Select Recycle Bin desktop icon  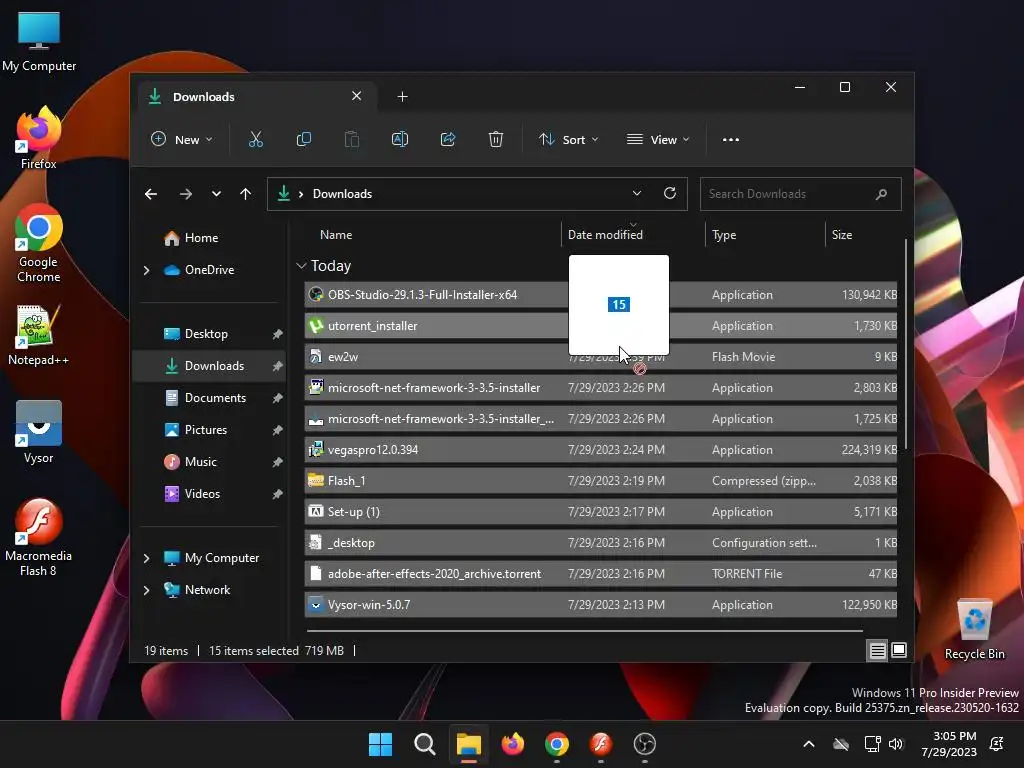(974, 630)
